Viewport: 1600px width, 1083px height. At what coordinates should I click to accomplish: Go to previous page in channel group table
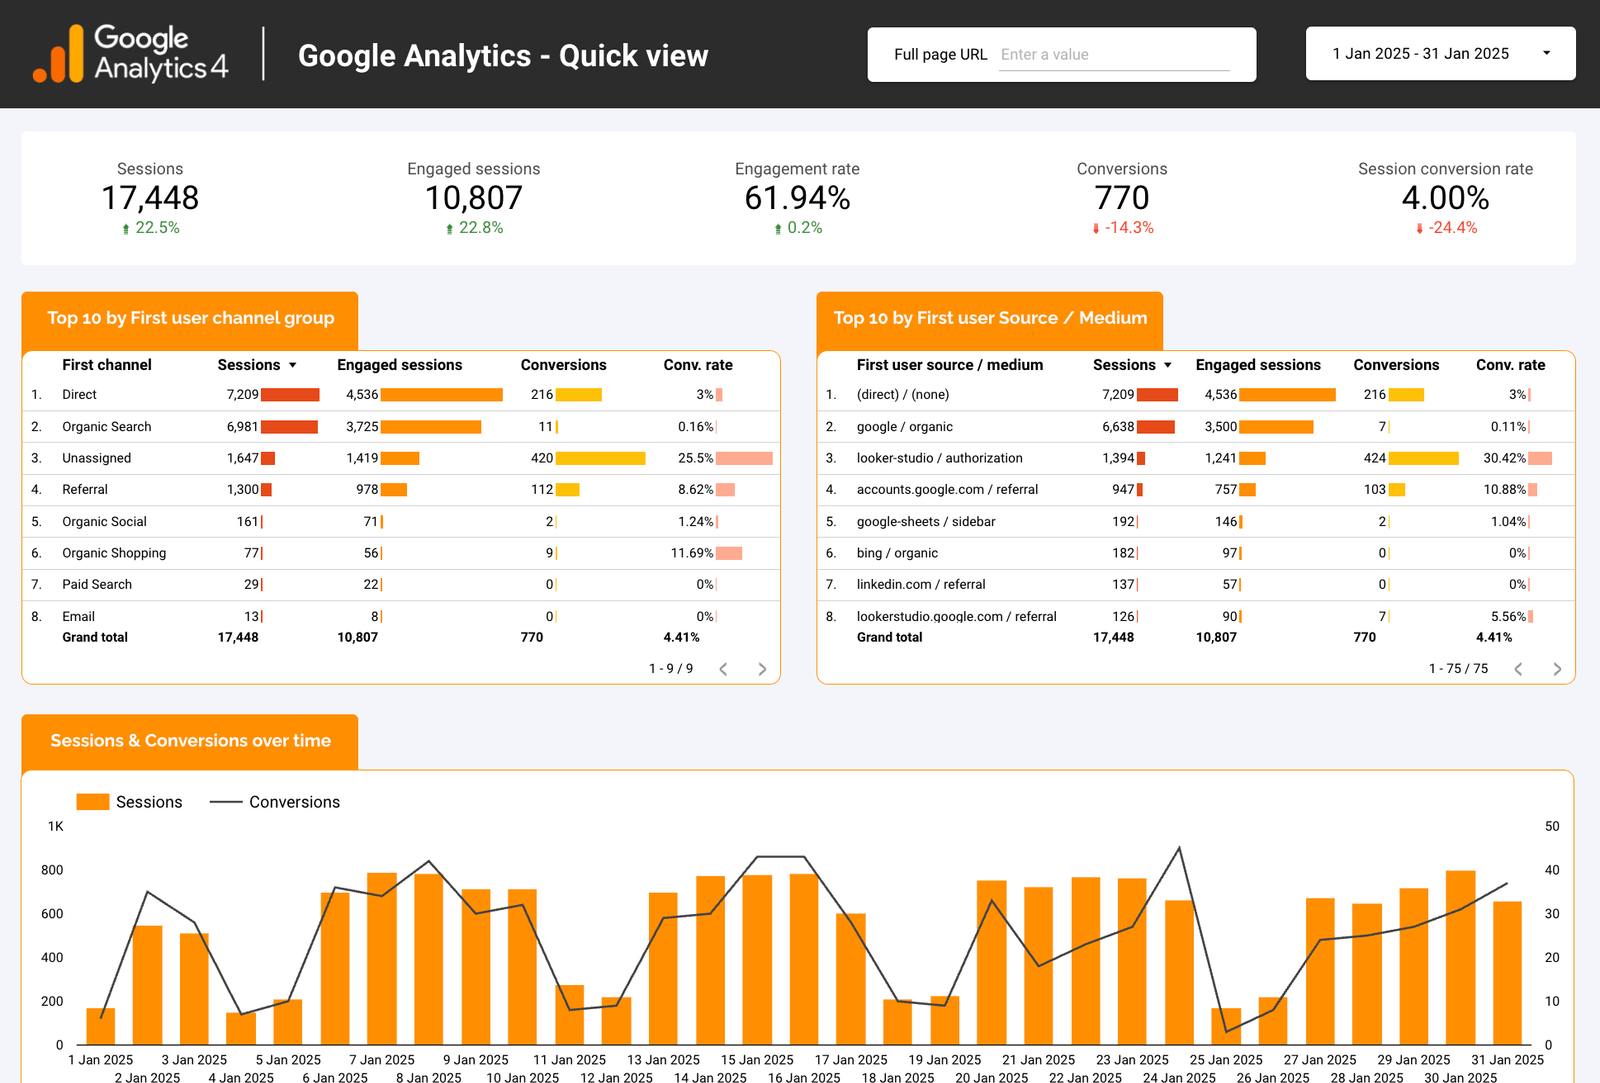724,669
